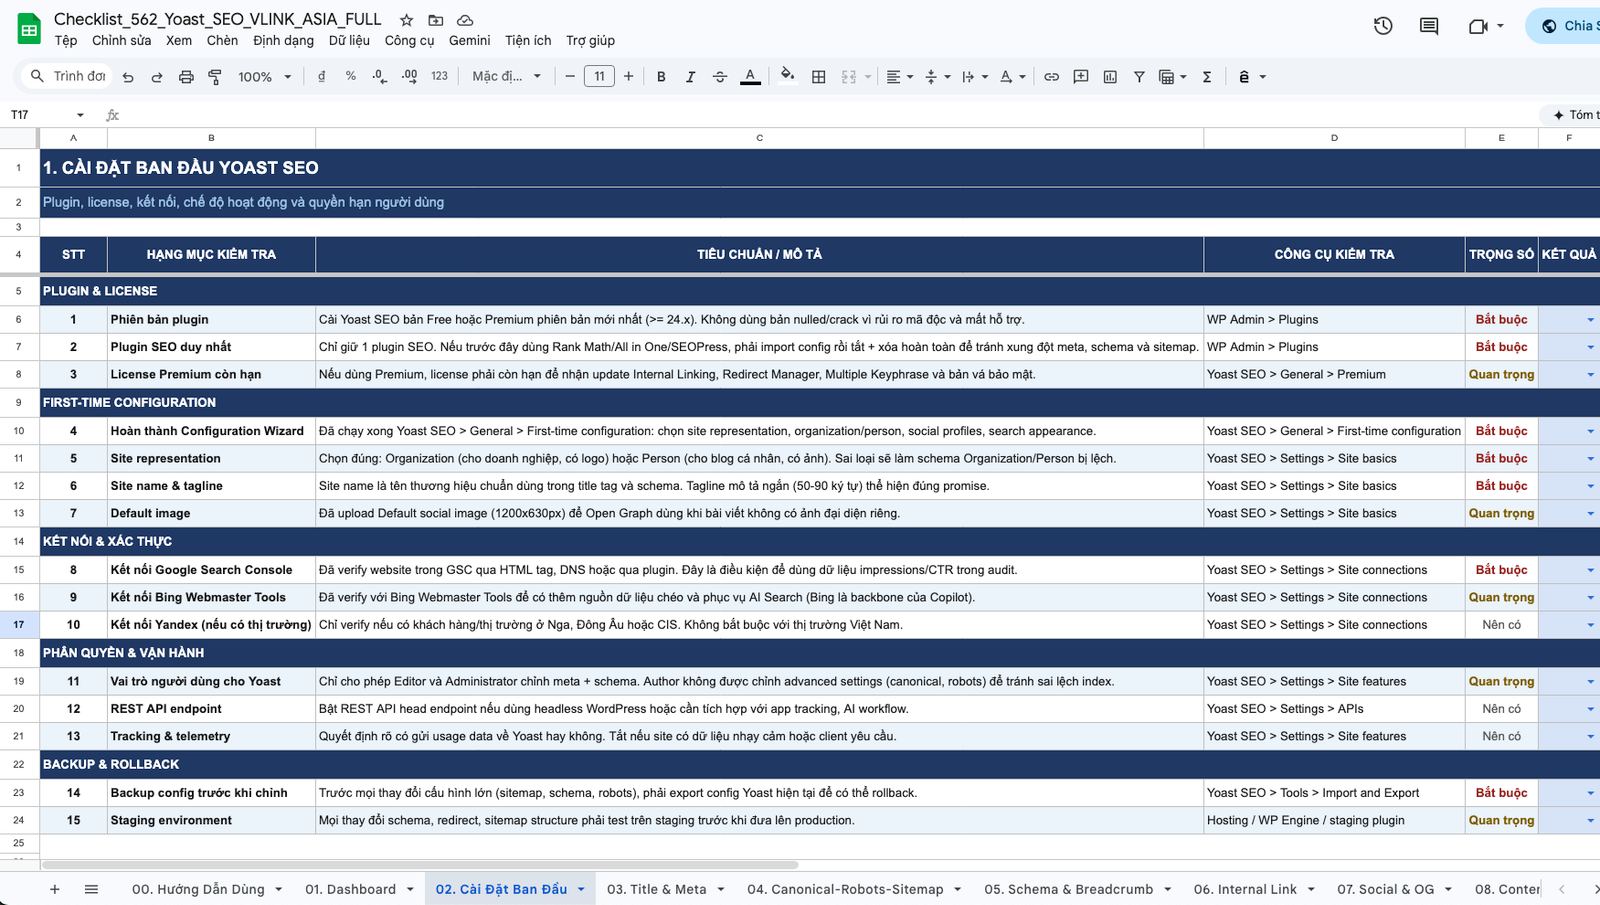Open version history clock icon
Screen dimensions: 1600x905
[1383, 26]
